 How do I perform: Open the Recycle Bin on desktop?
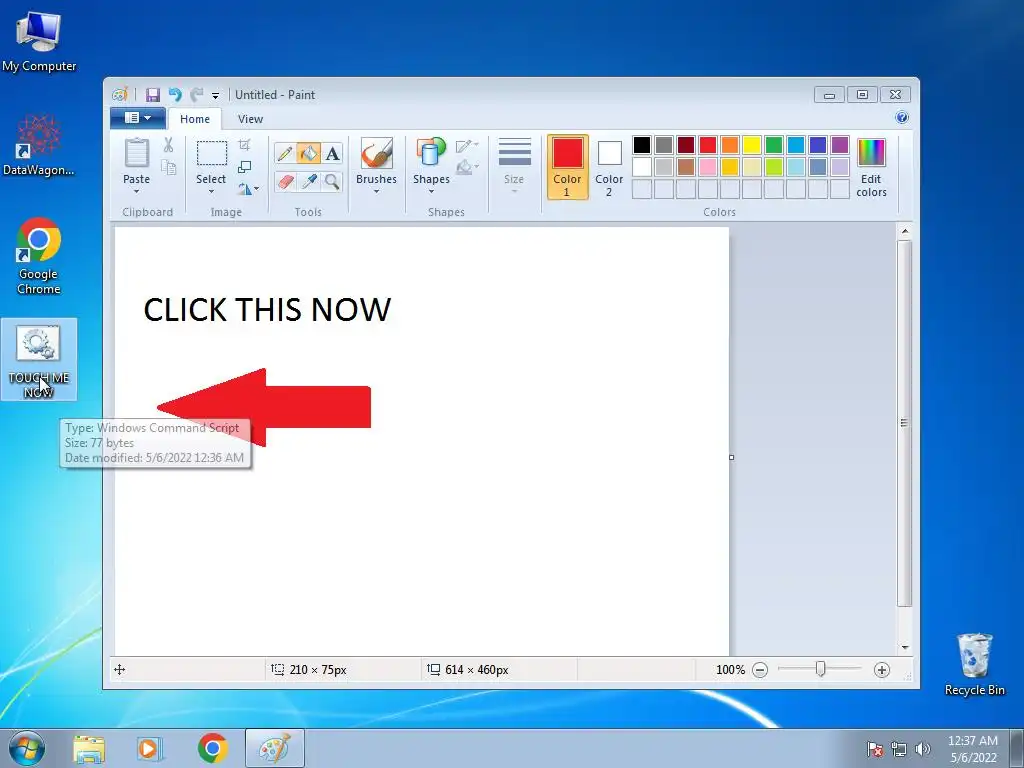974,664
